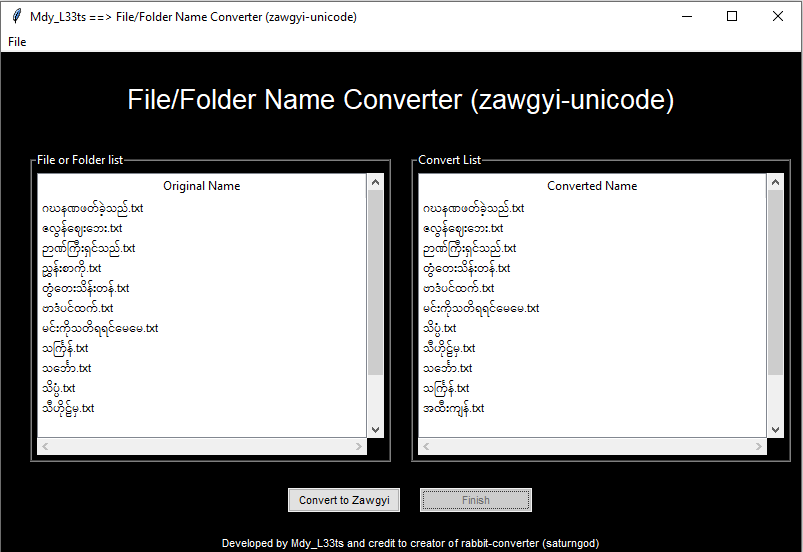Click the left arrow of the Convert List horizontal scrollbar
803x552 pixels.
(426, 447)
